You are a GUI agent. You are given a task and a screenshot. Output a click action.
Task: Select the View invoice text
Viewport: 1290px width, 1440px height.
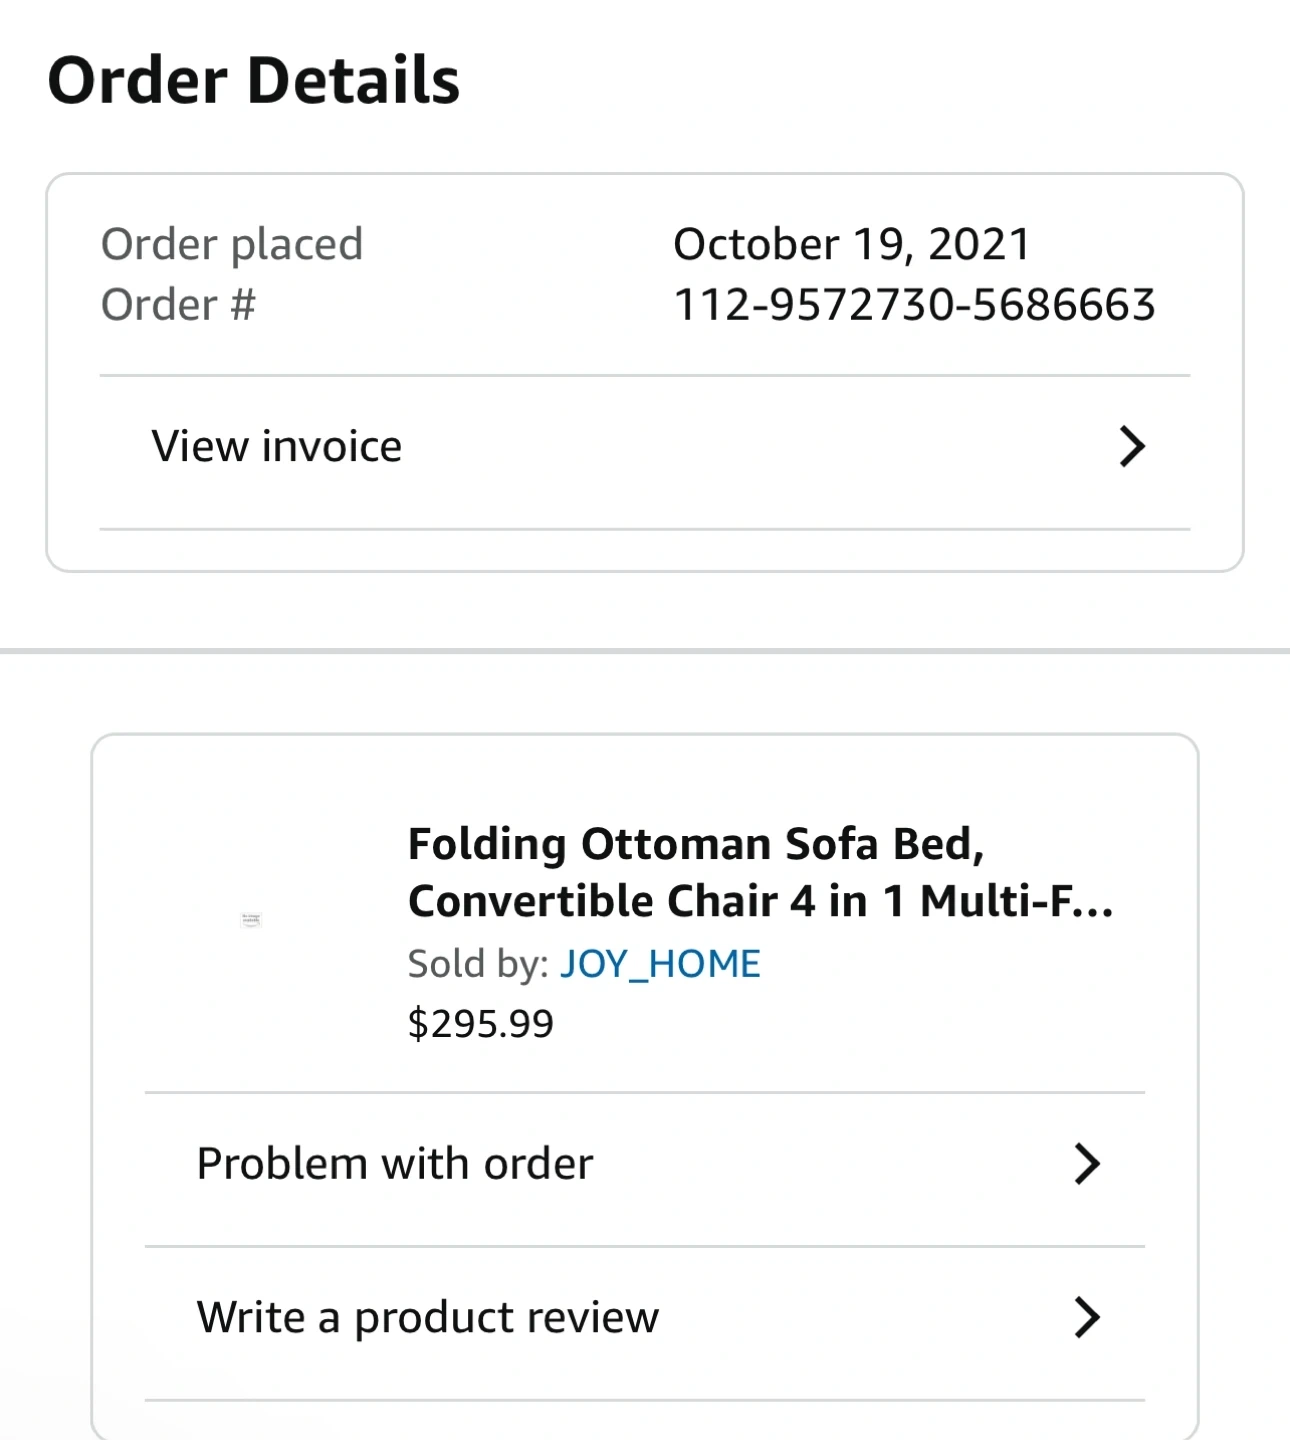277,446
